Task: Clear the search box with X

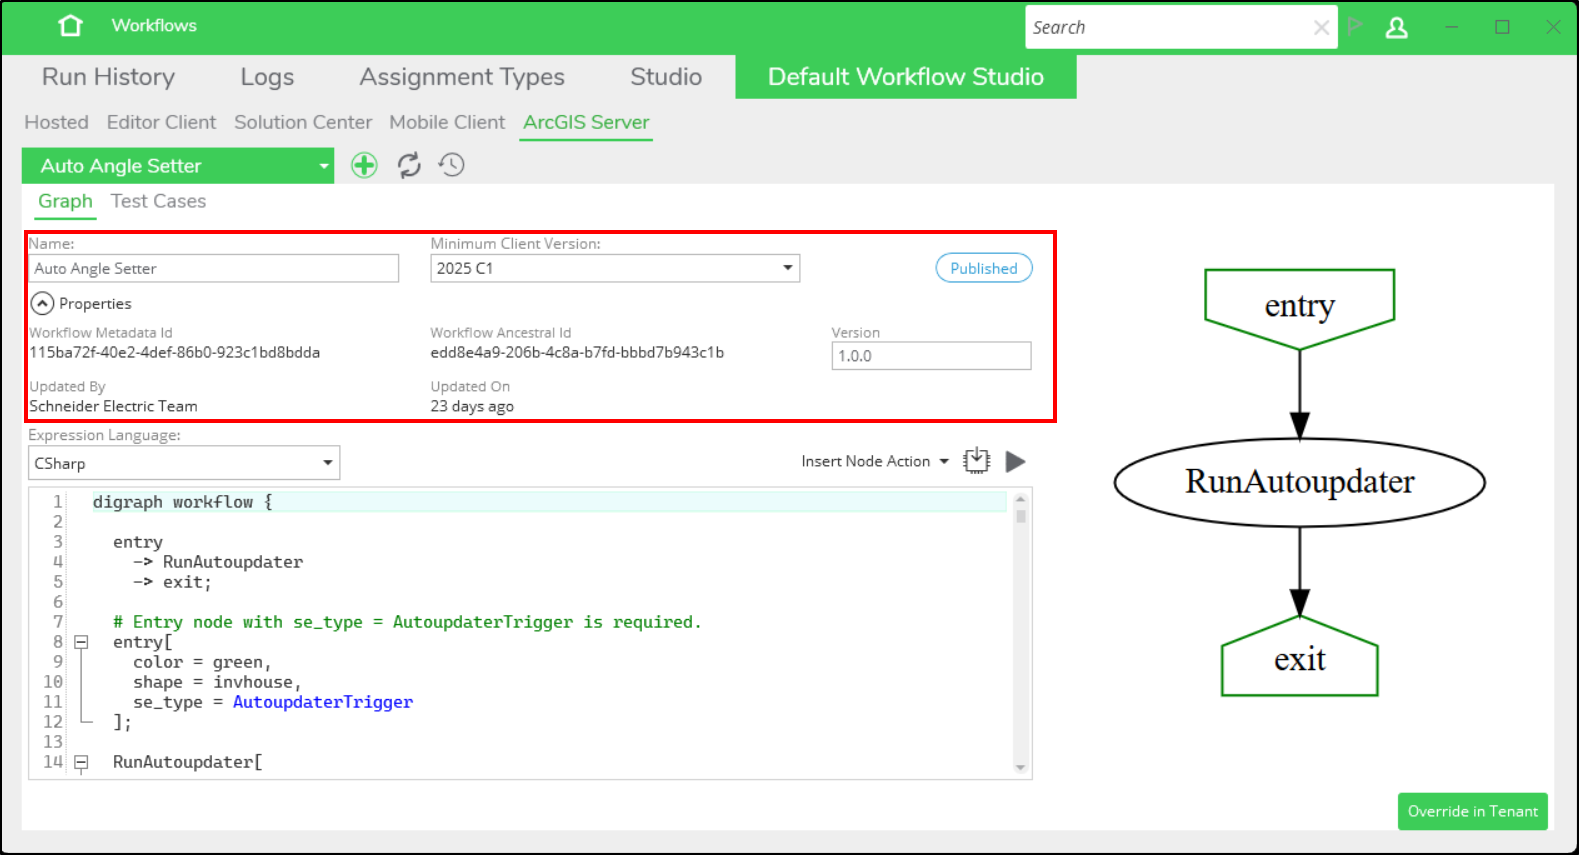Action: click(1321, 28)
